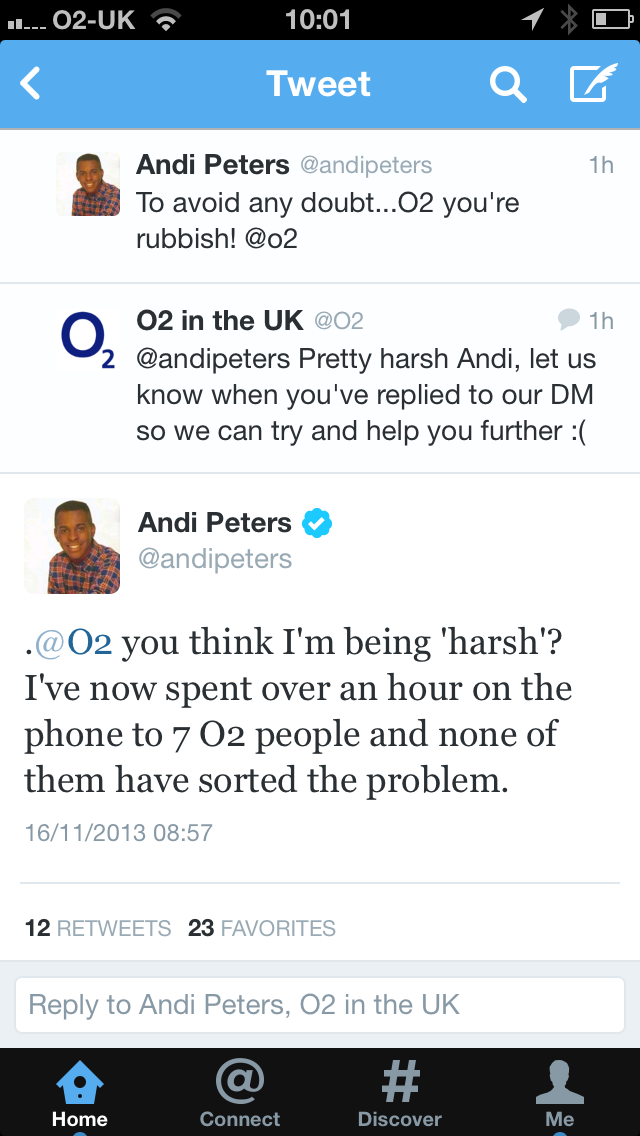Image resolution: width=640 pixels, height=1136 pixels.
Task: Open the O2 in the UK tweet
Action: click(x=320, y=378)
